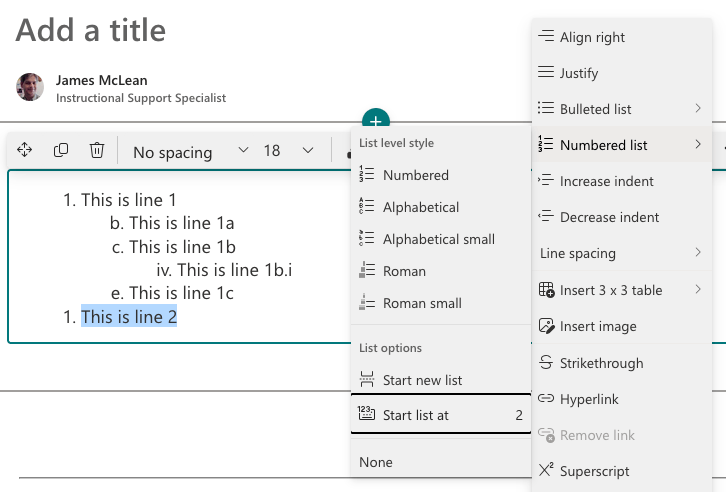Select None for list style
Screen dimensions: 726x492
click(441, 462)
